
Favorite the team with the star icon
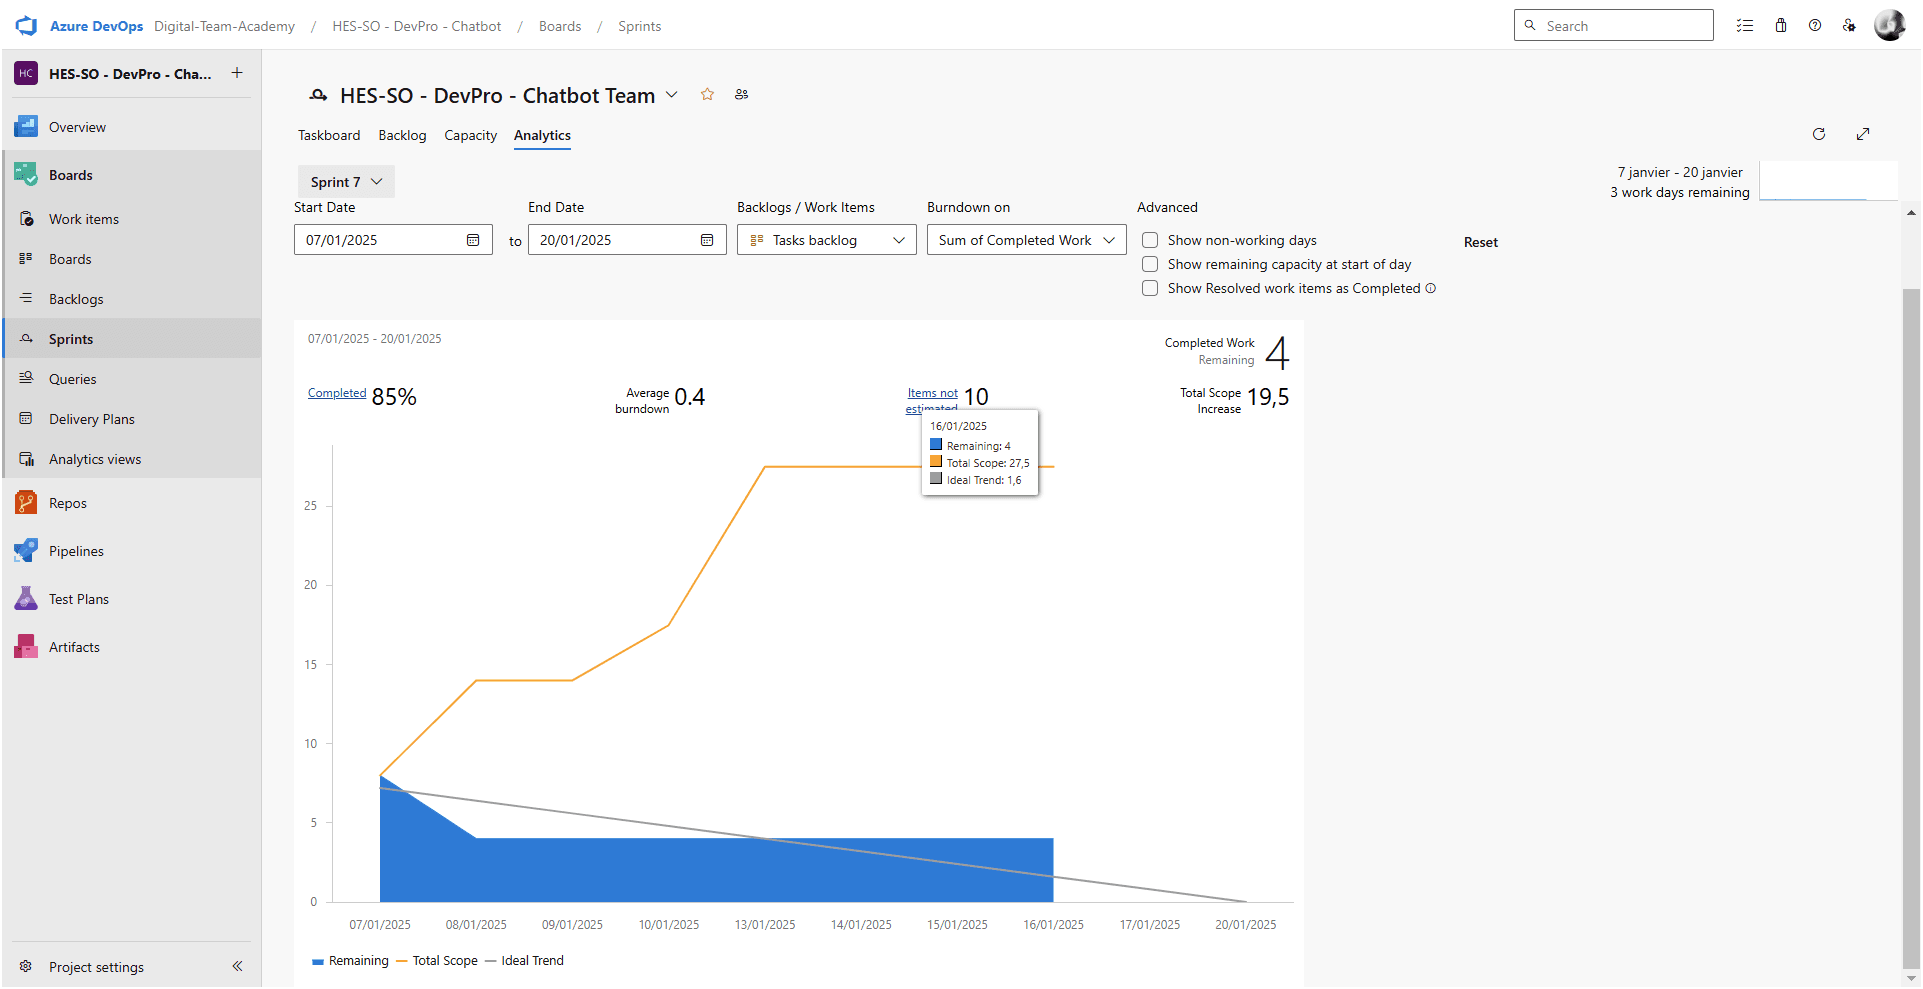[x=707, y=94]
